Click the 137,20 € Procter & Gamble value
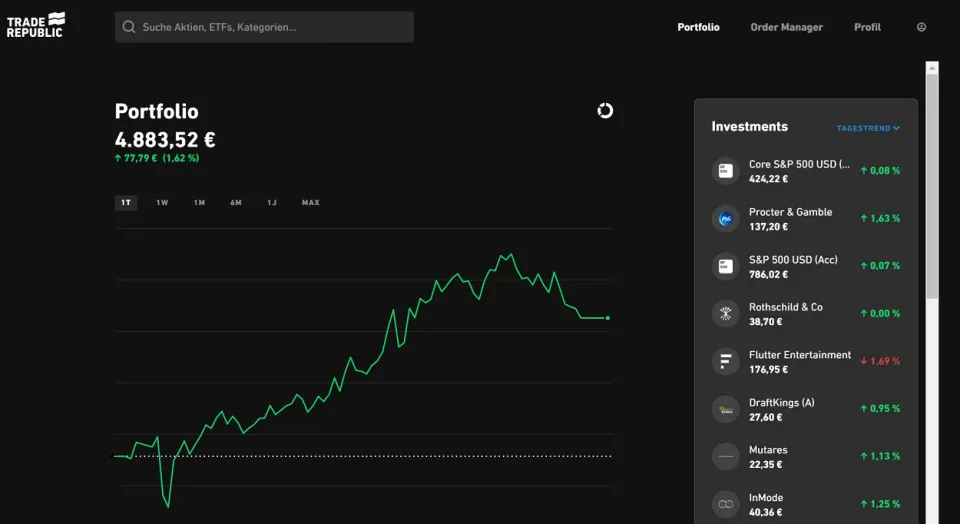Viewport: 960px width, 524px height. pos(768,226)
